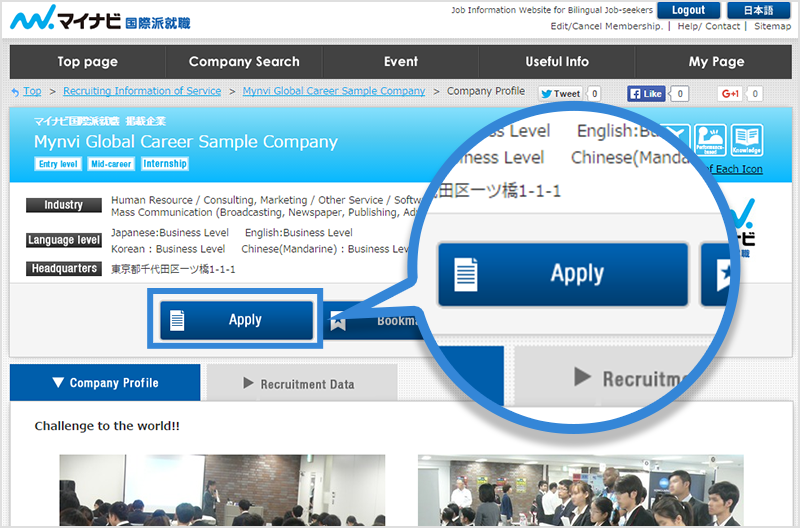Click the Headquarters label
This screenshot has height=528, width=800.
coord(64,268)
